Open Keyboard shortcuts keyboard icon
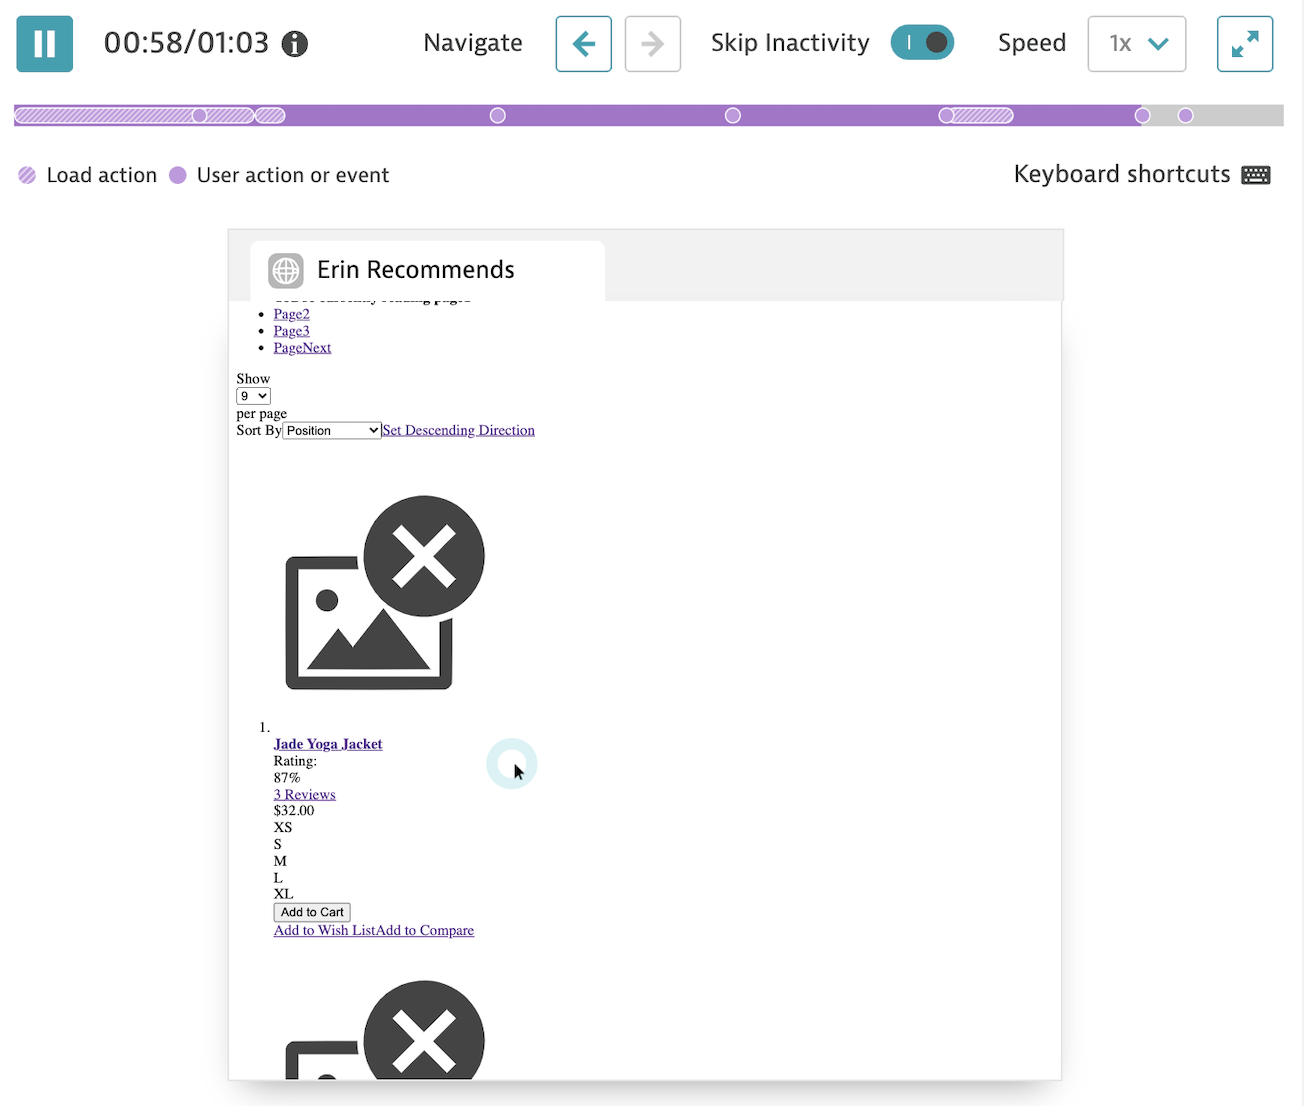Image resolution: width=1304 pixels, height=1106 pixels. [x=1256, y=175]
